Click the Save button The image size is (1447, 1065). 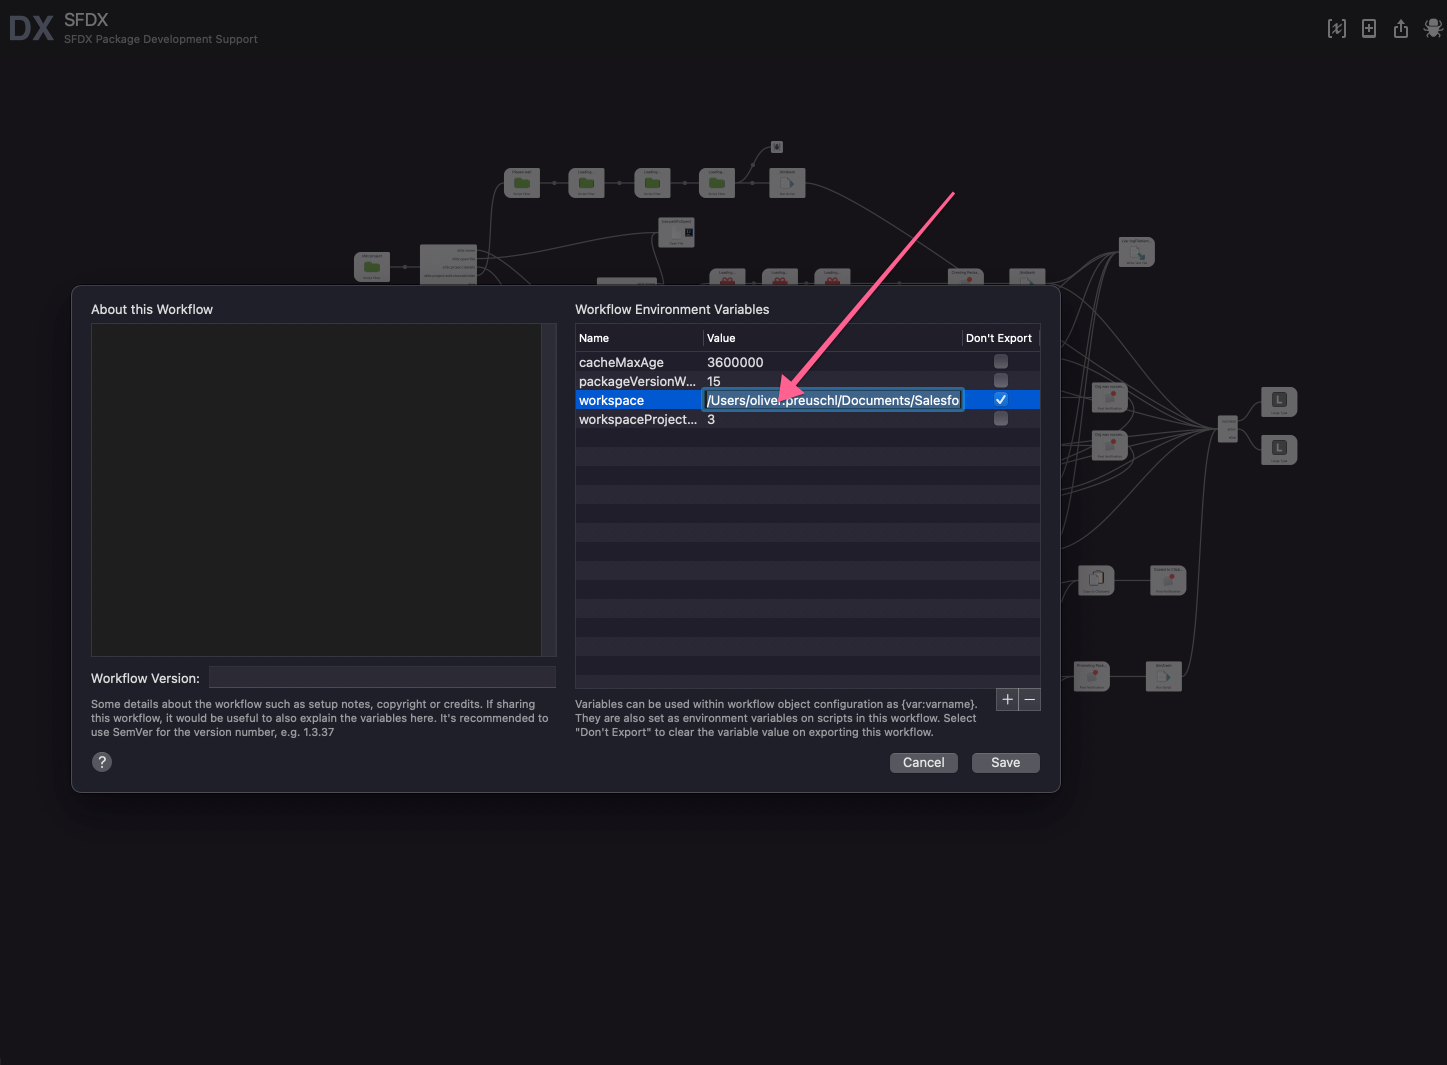point(1006,763)
